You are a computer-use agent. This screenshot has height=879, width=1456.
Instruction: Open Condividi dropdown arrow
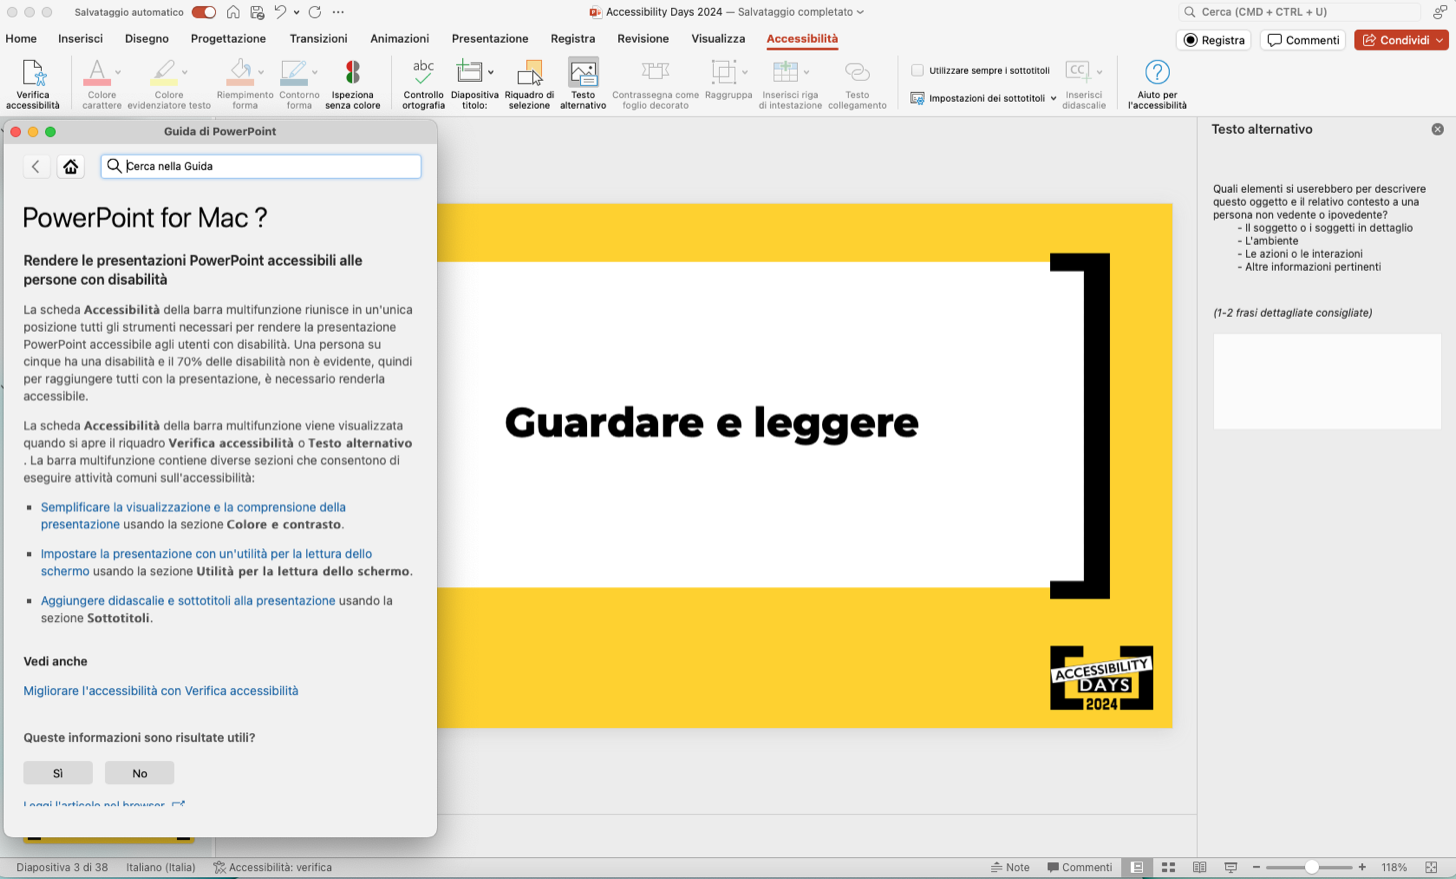[1439, 40]
